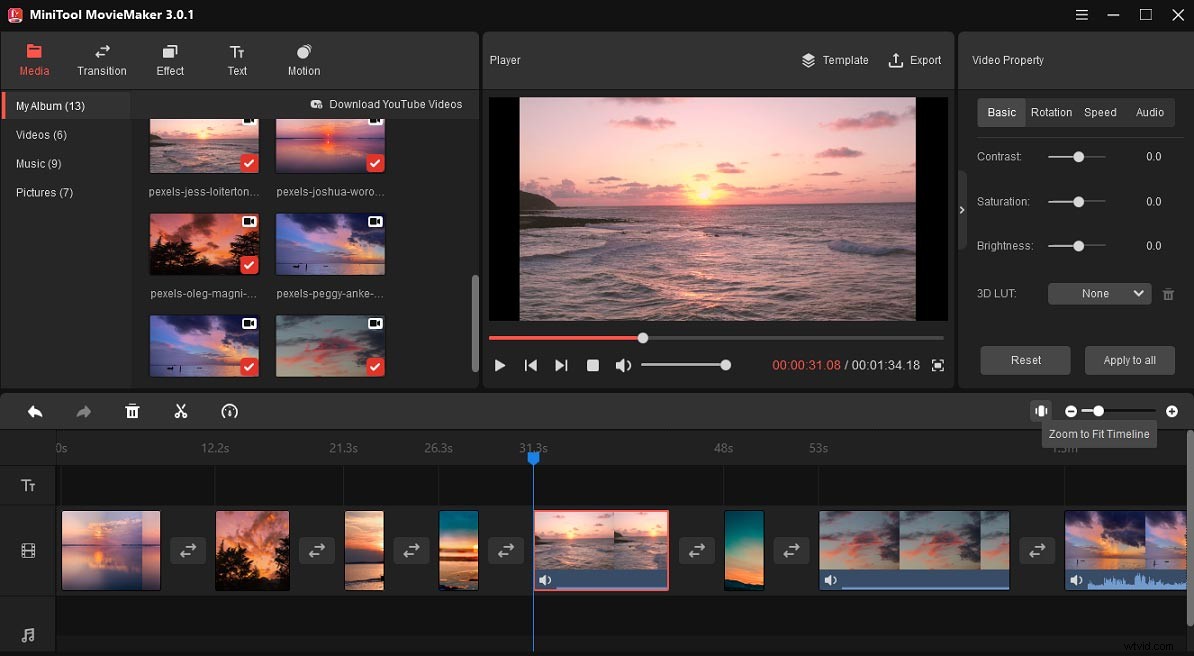Select the Motion panel icon
The height and width of the screenshot is (656, 1194).
point(303,58)
